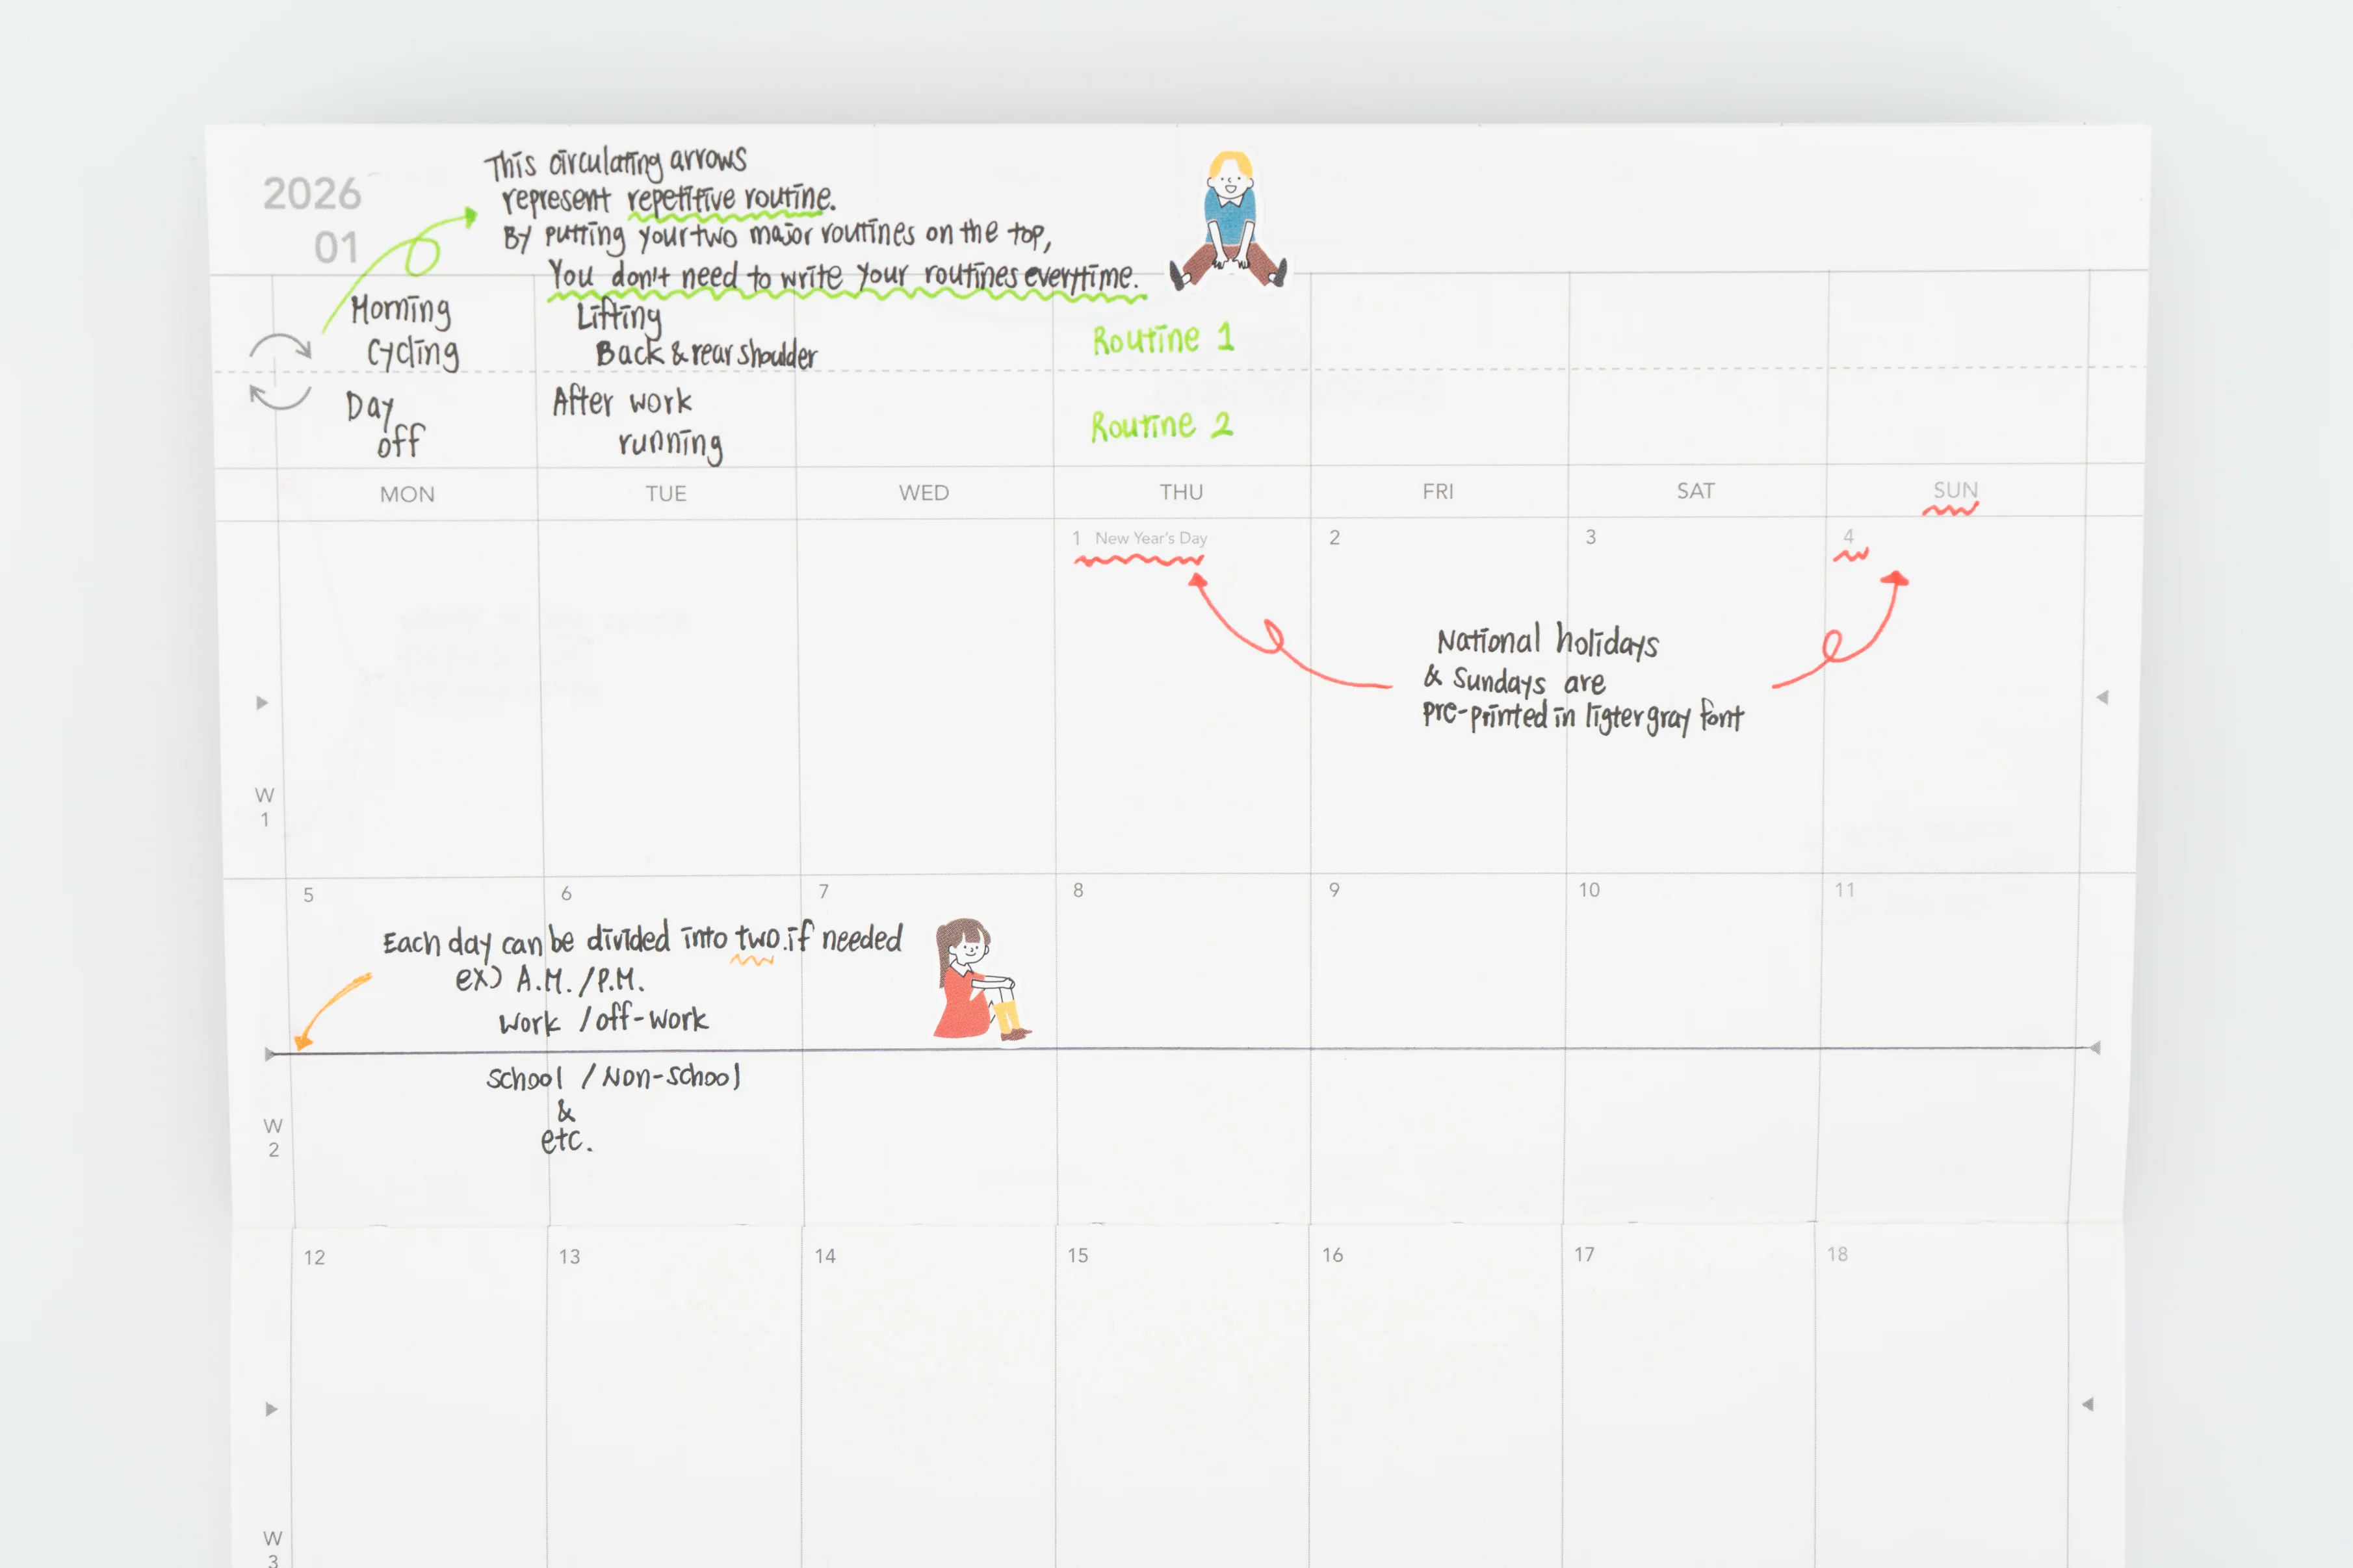
Task: Click the Lifting handwritten entry
Action: 696,336
